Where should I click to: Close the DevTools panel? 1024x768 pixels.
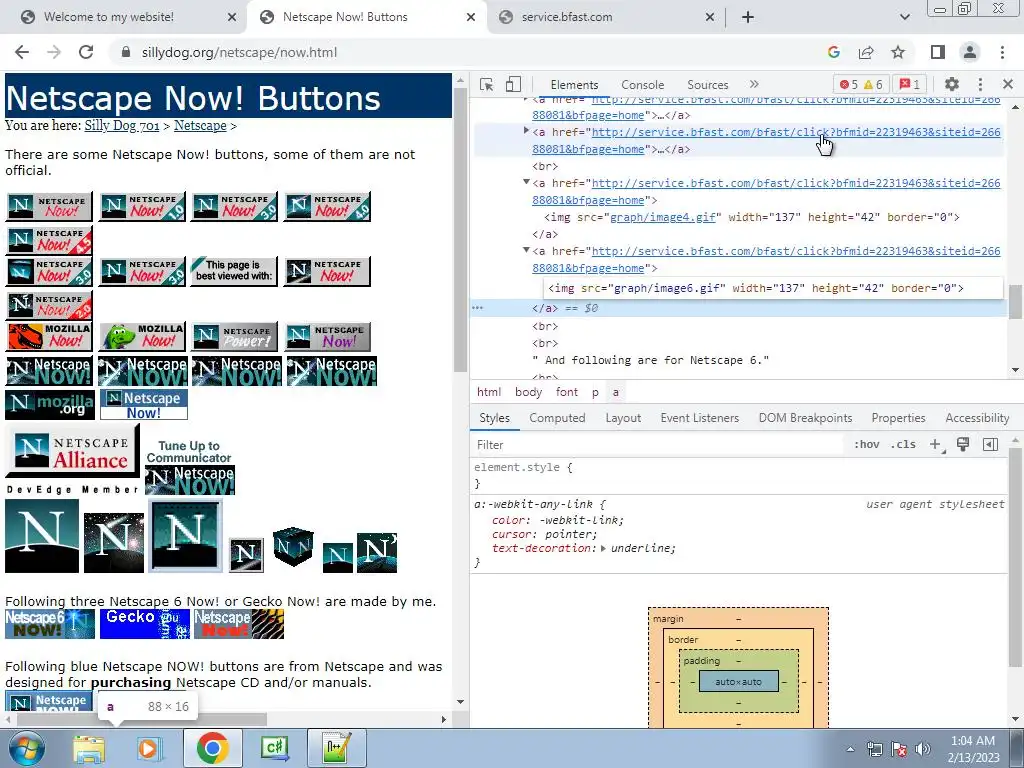click(1008, 84)
